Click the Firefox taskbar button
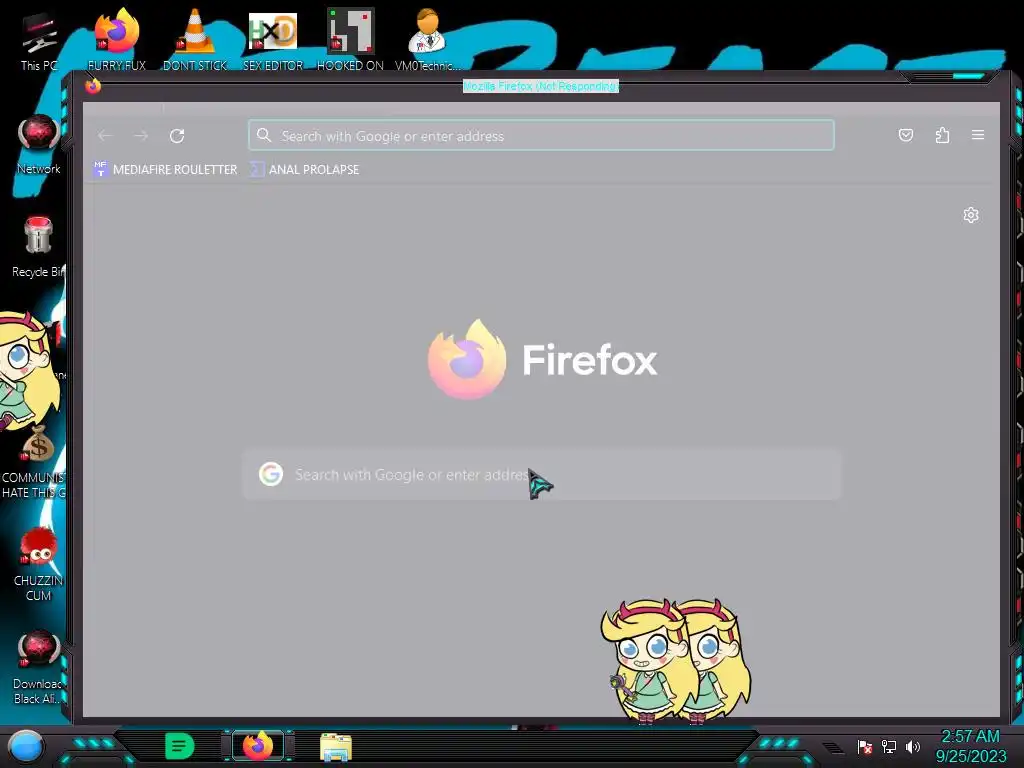Viewport: 1024px width, 768px height. point(258,746)
